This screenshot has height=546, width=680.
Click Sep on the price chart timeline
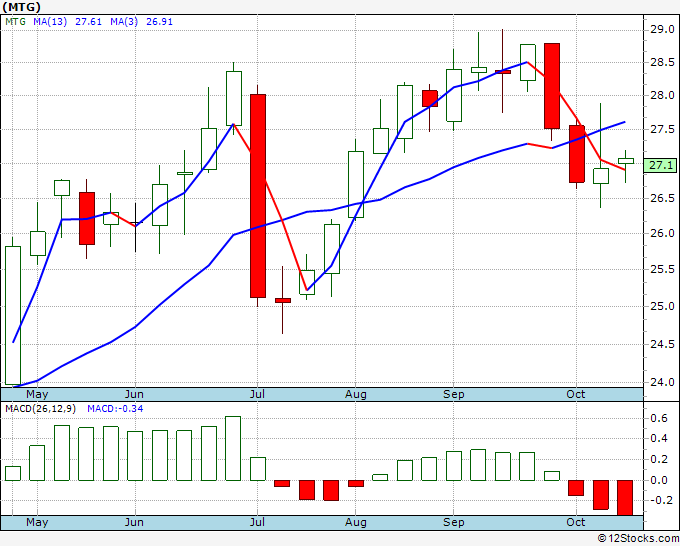pos(454,395)
